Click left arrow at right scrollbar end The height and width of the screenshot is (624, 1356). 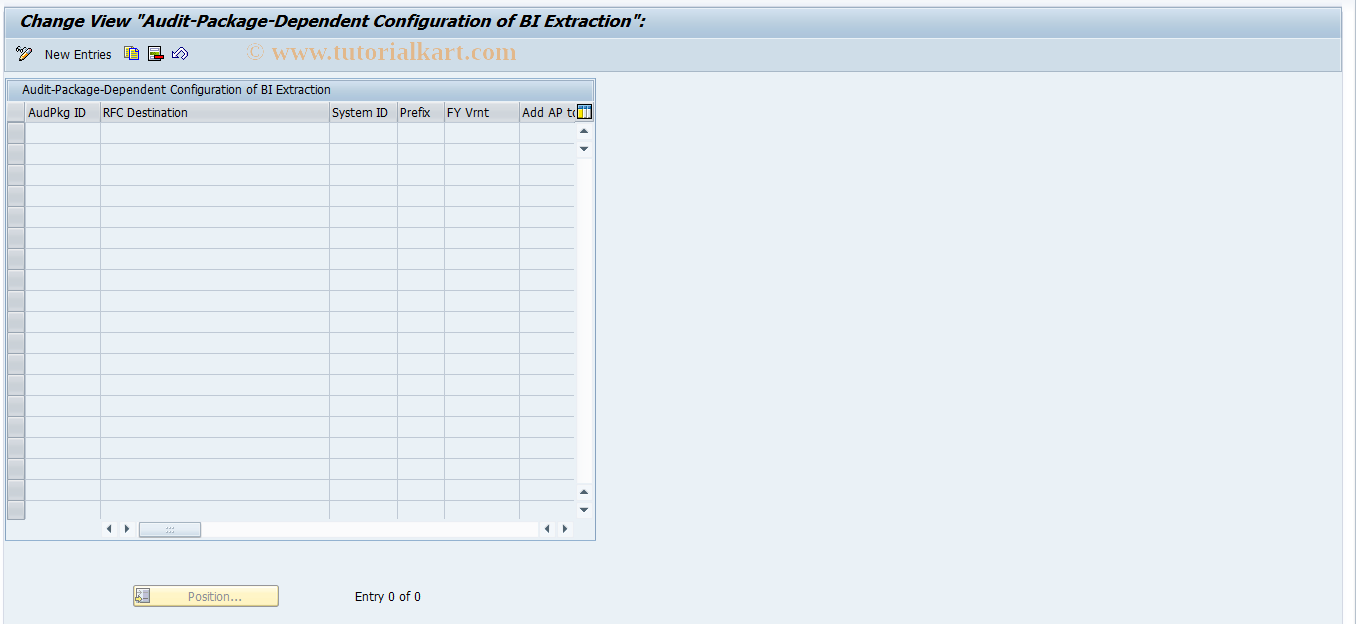[547, 529]
